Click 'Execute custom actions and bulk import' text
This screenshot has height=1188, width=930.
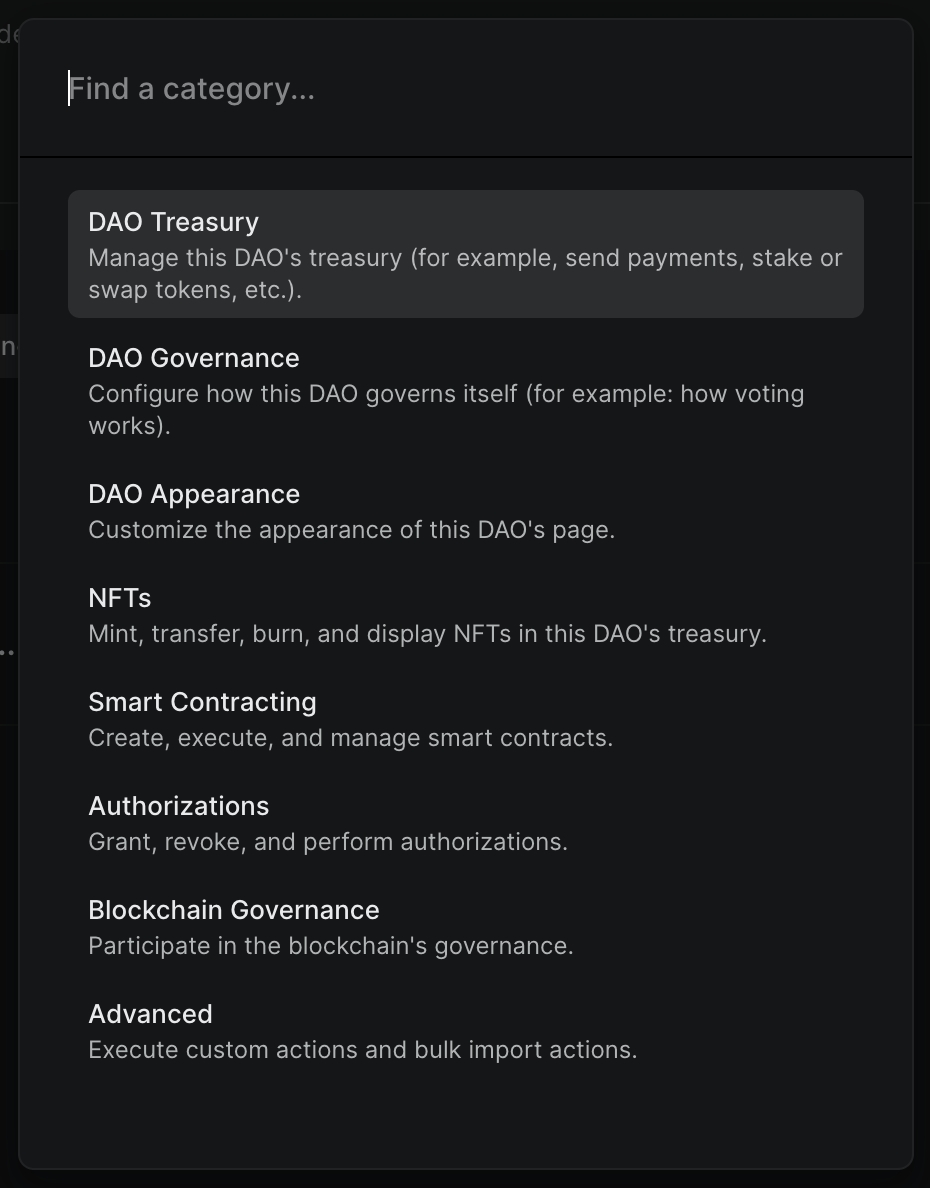[362, 1050]
